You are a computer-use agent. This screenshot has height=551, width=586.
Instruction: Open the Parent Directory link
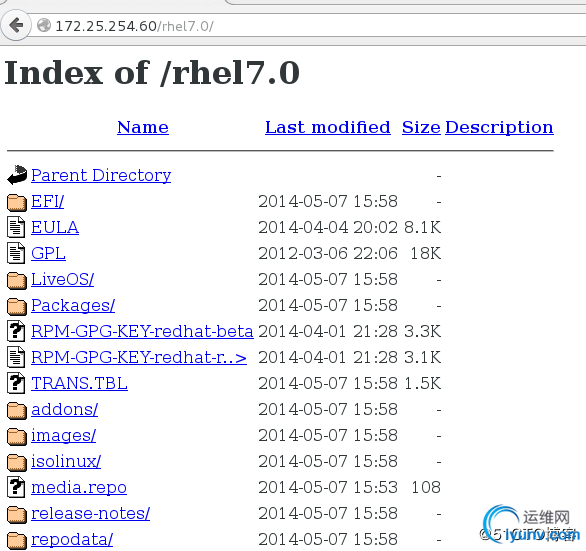click(101, 175)
